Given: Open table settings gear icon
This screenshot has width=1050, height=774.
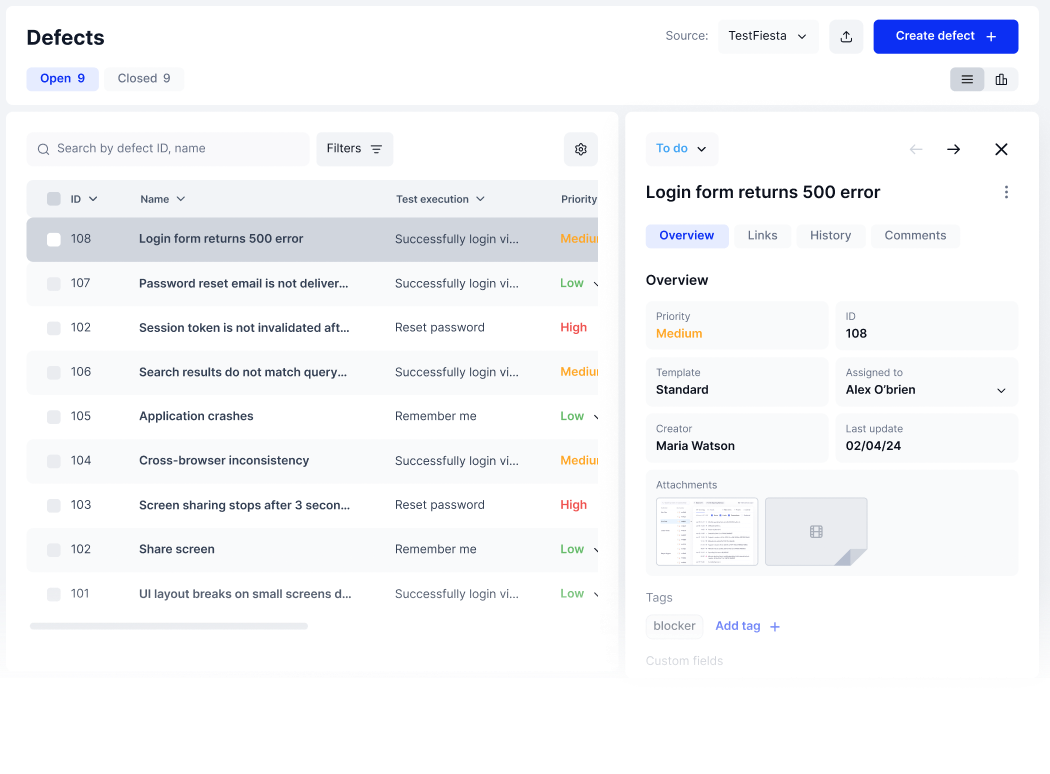Looking at the screenshot, I should click(x=581, y=149).
